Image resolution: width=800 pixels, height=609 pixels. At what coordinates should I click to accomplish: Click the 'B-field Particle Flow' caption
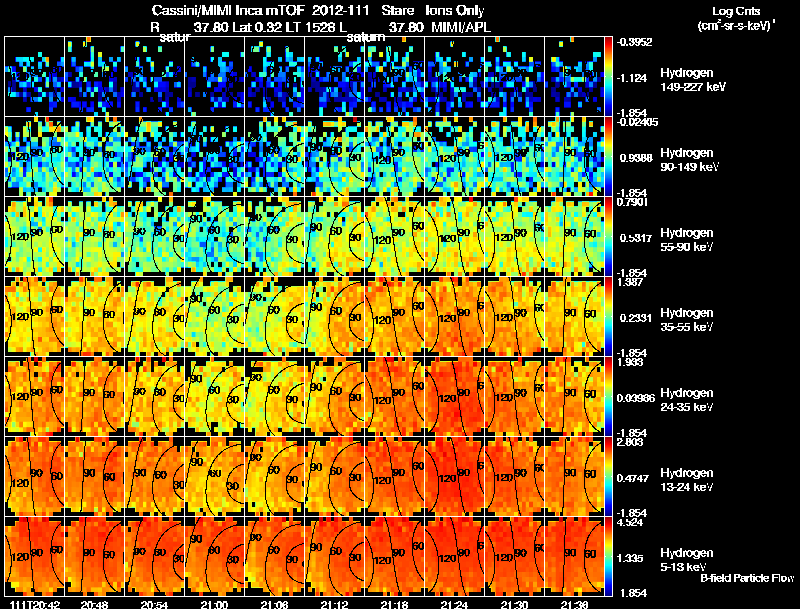tap(747, 578)
